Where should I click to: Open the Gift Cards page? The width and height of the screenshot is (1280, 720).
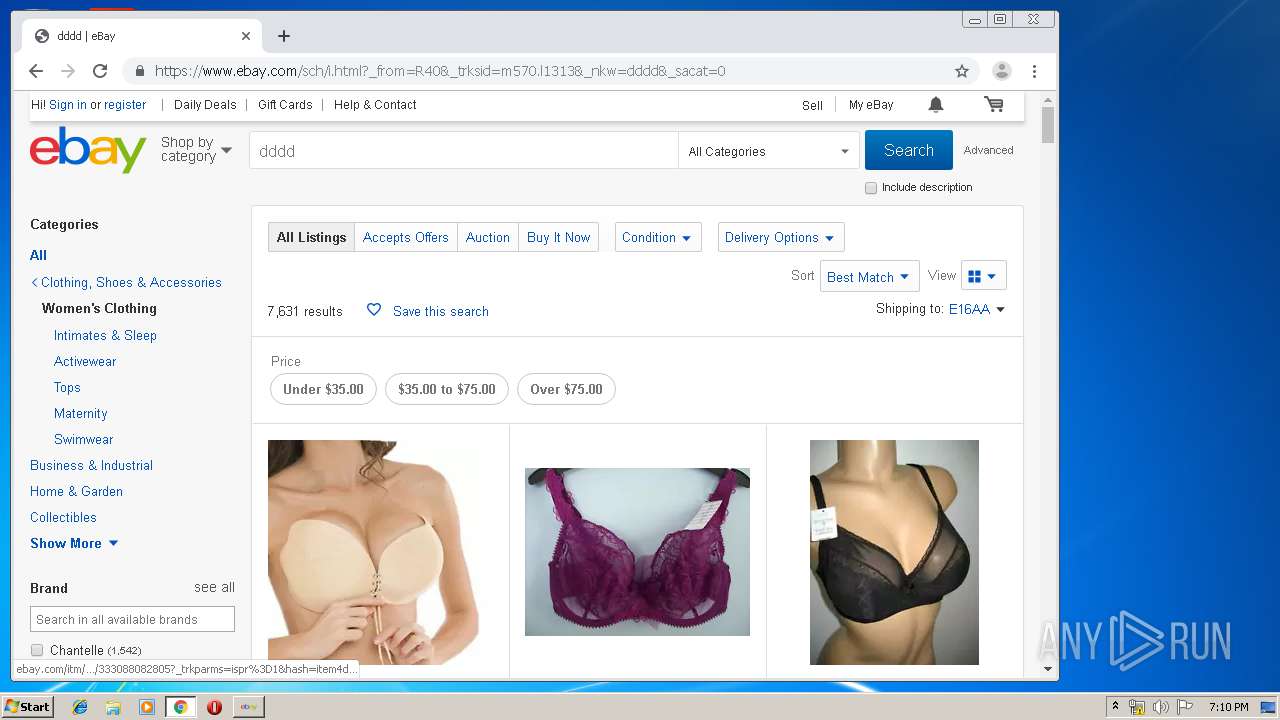(285, 104)
